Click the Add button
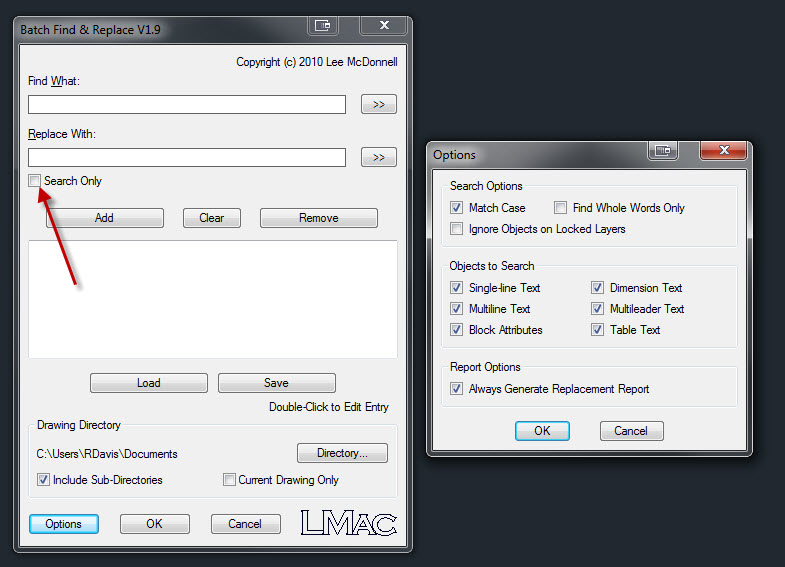Image resolution: width=785 pixels, height=567 pixels. tap(105, 218)
